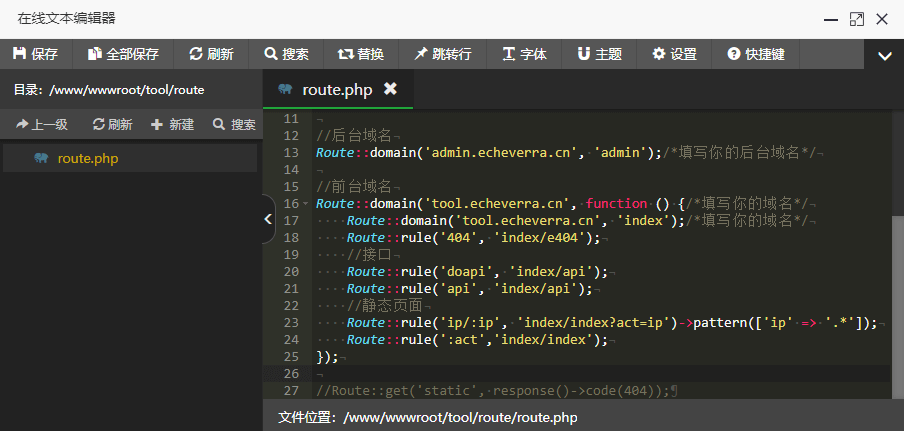Open 跳转行 go-to-line tool
This screenshot has width=904, height=431.
tap(443, 54)
